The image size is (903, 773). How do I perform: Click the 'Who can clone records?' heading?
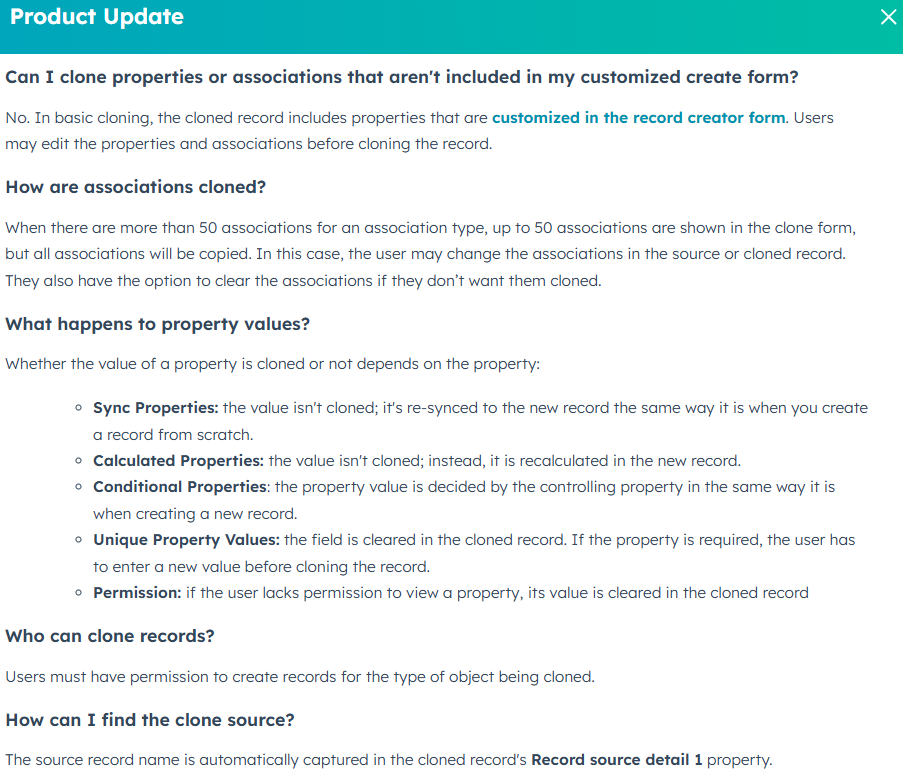coord(110,636)
